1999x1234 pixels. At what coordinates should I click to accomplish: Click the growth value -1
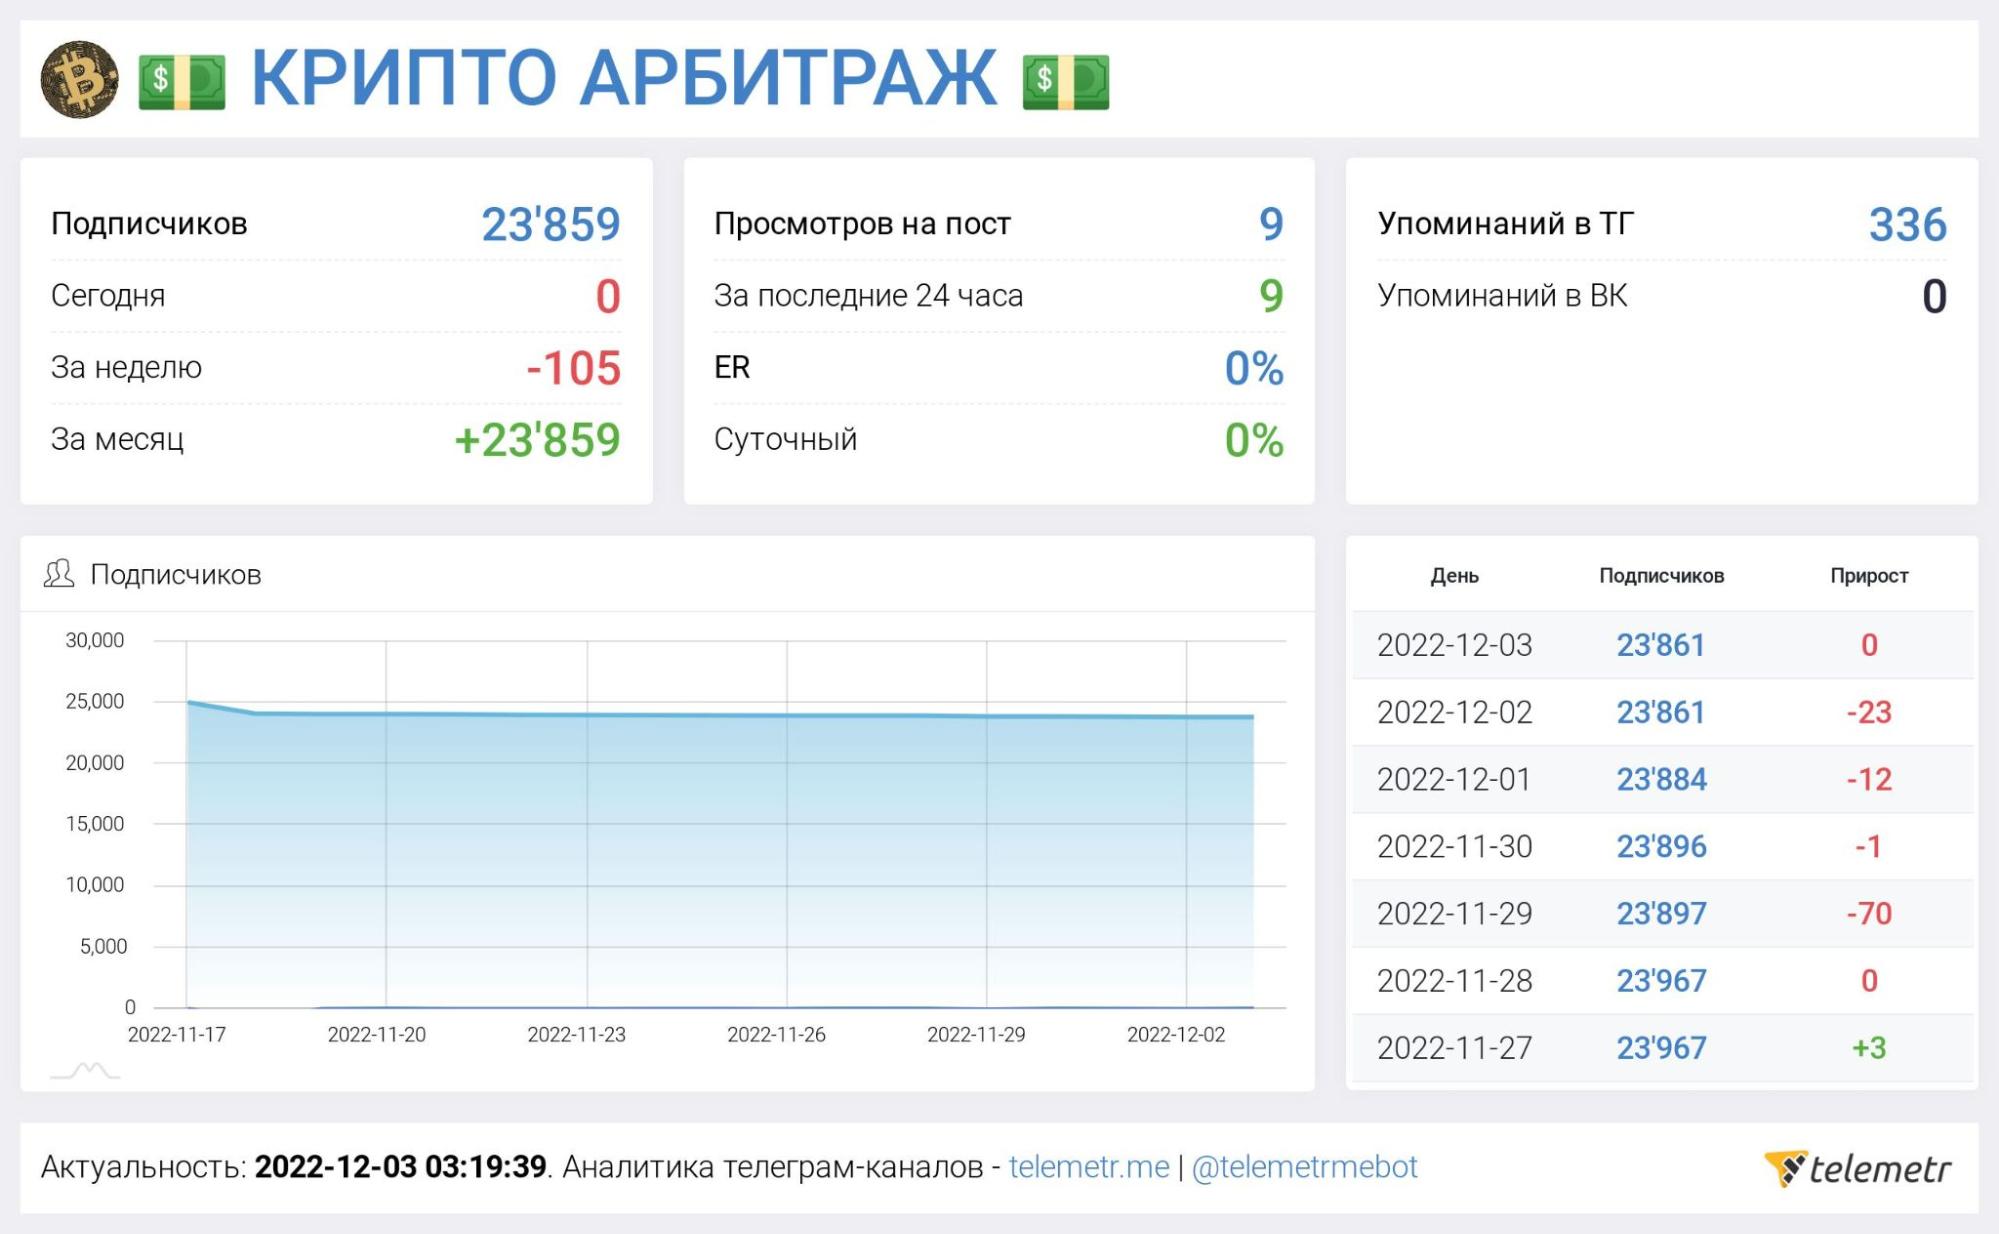(1869, 846)
